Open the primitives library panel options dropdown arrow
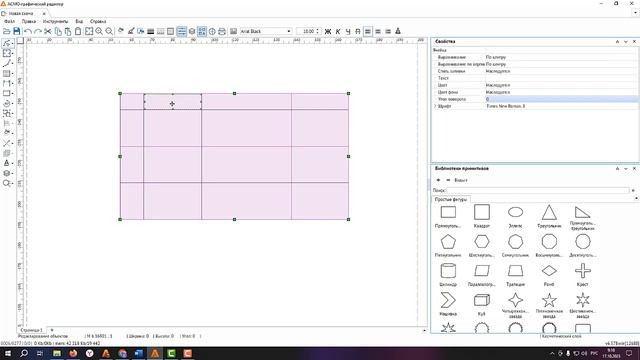This screenshot has height=360, width=640. [x=626, y=169]
